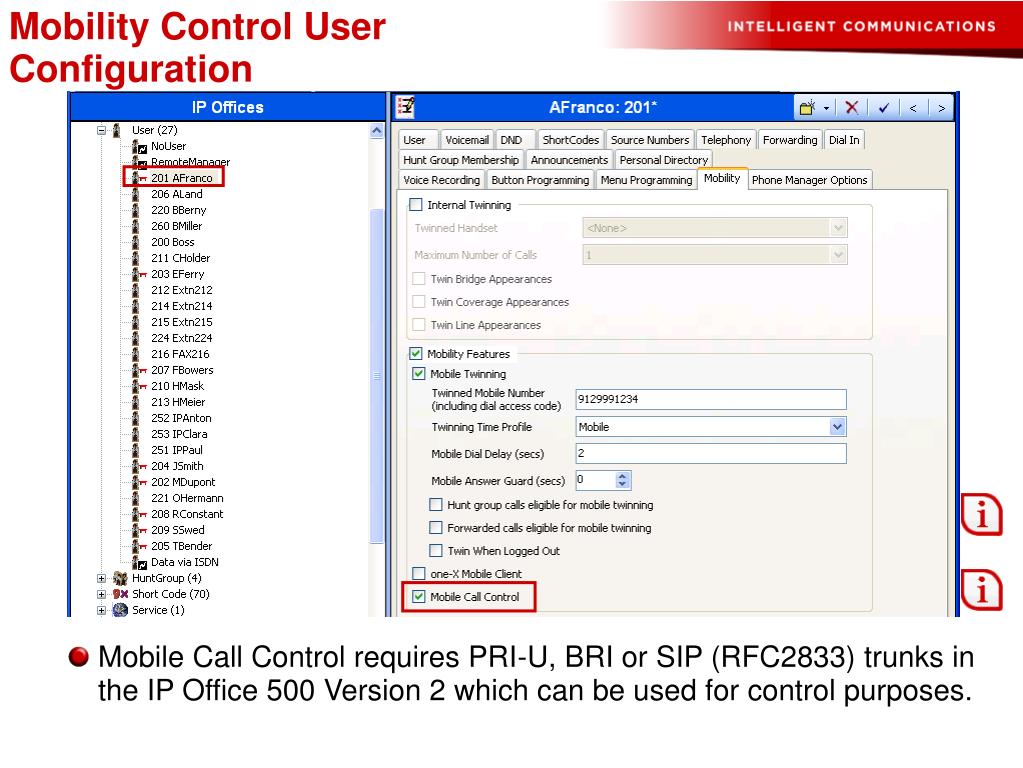1023x768 pixels.
Task: Switch to the Voicemail tab
Action: coord(466,140)
